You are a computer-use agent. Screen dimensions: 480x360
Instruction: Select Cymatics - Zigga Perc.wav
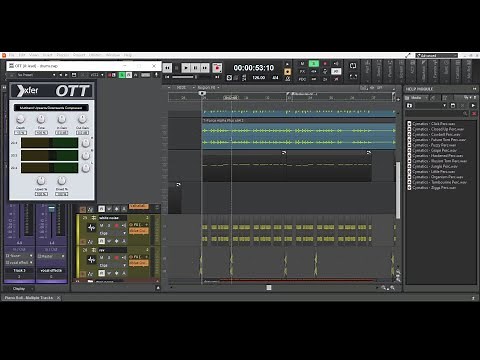point(434,188)
